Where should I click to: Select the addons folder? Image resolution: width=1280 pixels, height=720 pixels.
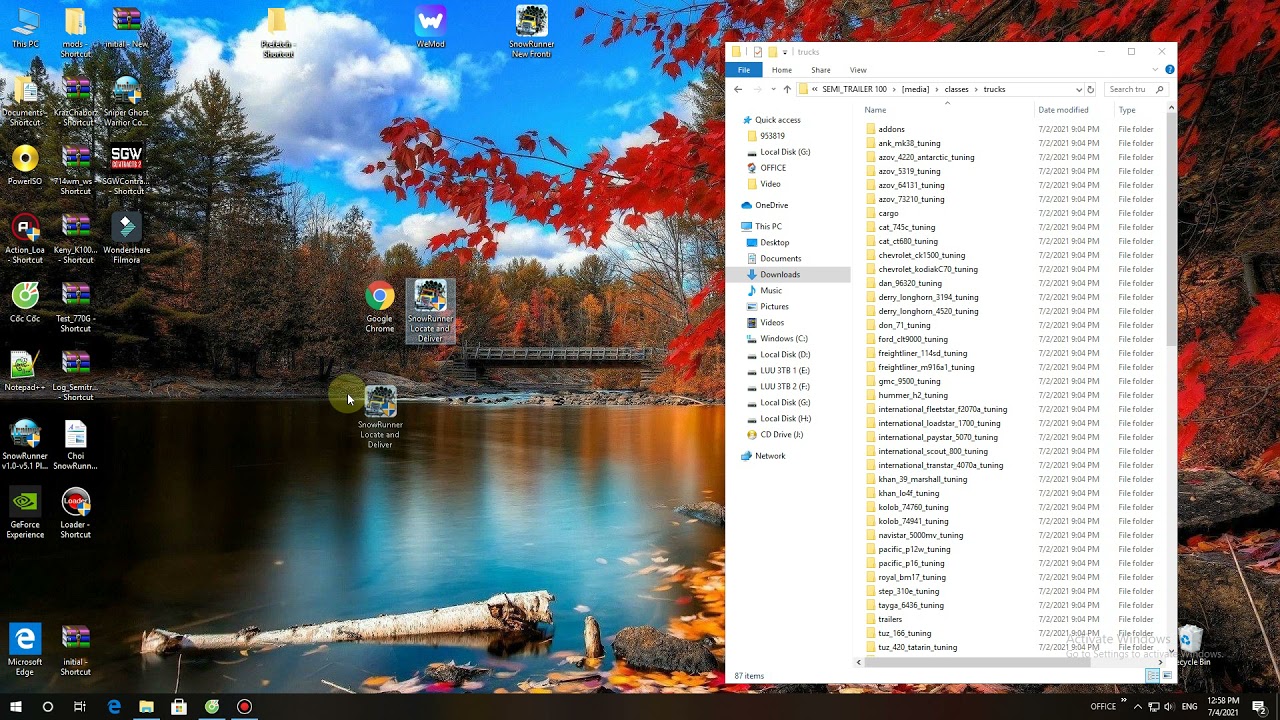click(x=891, y=129)
